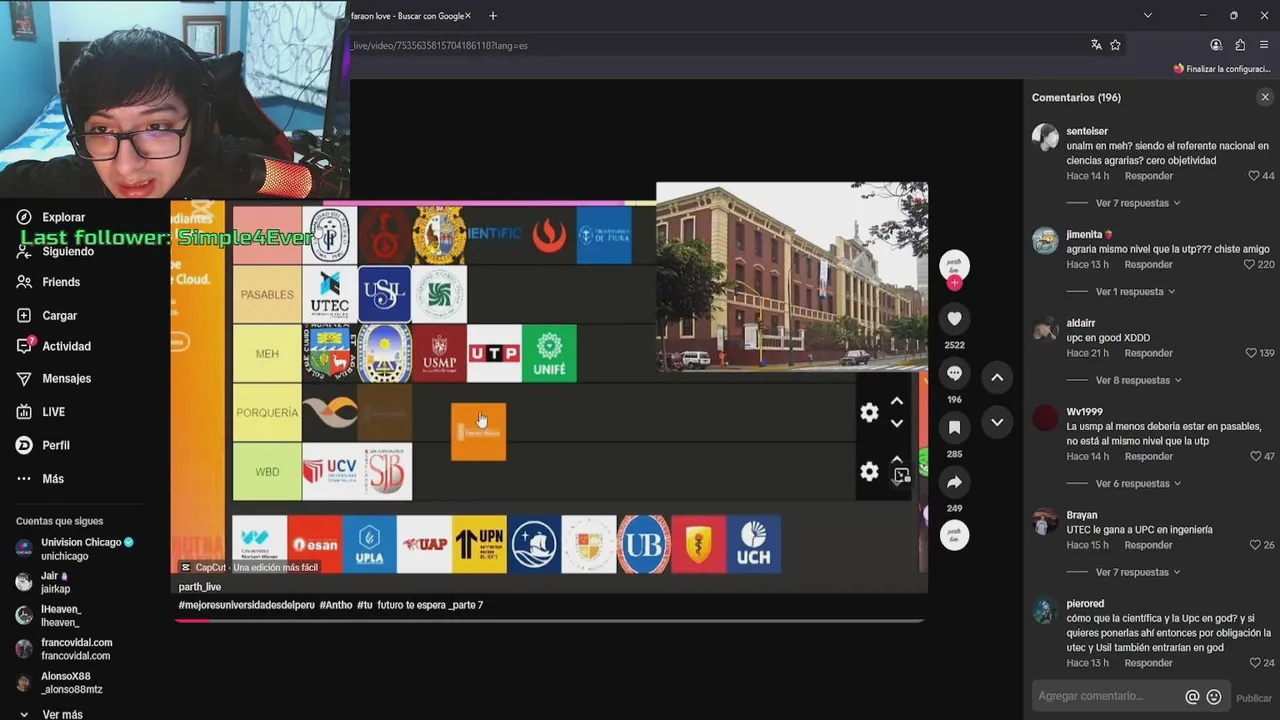Open francovidal.com followed account

click(x=64, y=649)
